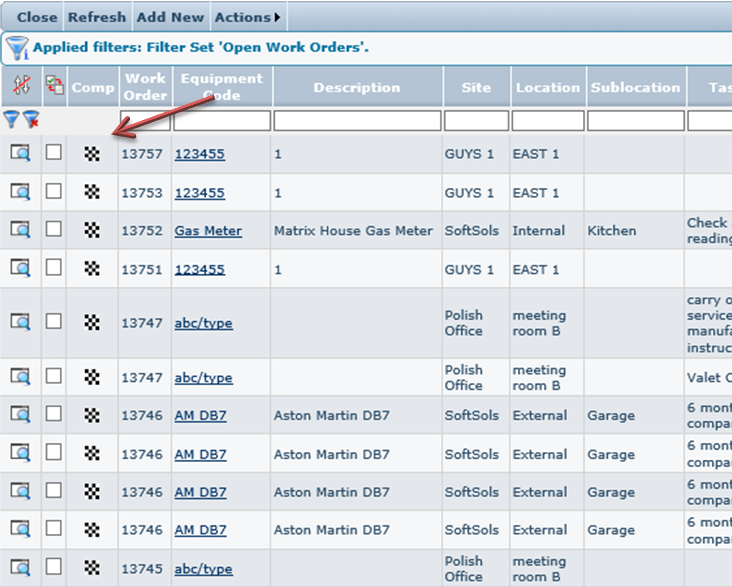Click the complete flag for work order 13745
732x587 pixels.
pyautogui.click(x=92, y=568)
